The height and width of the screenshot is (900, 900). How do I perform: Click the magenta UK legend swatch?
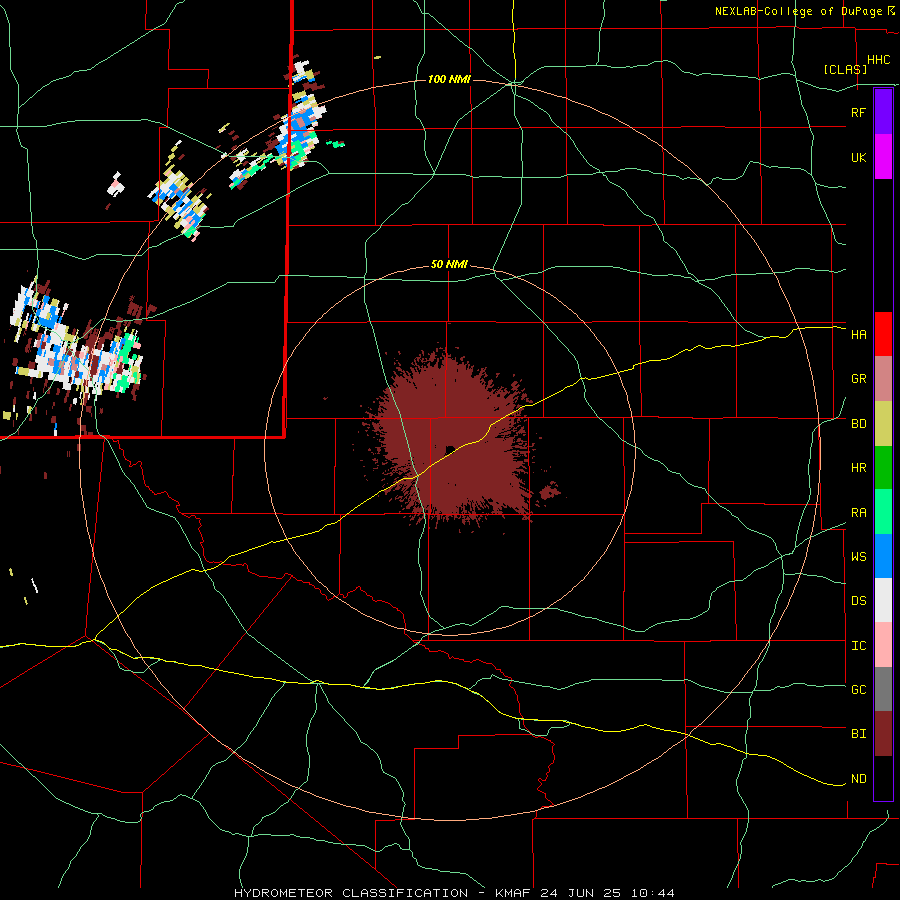coord(883,157)
